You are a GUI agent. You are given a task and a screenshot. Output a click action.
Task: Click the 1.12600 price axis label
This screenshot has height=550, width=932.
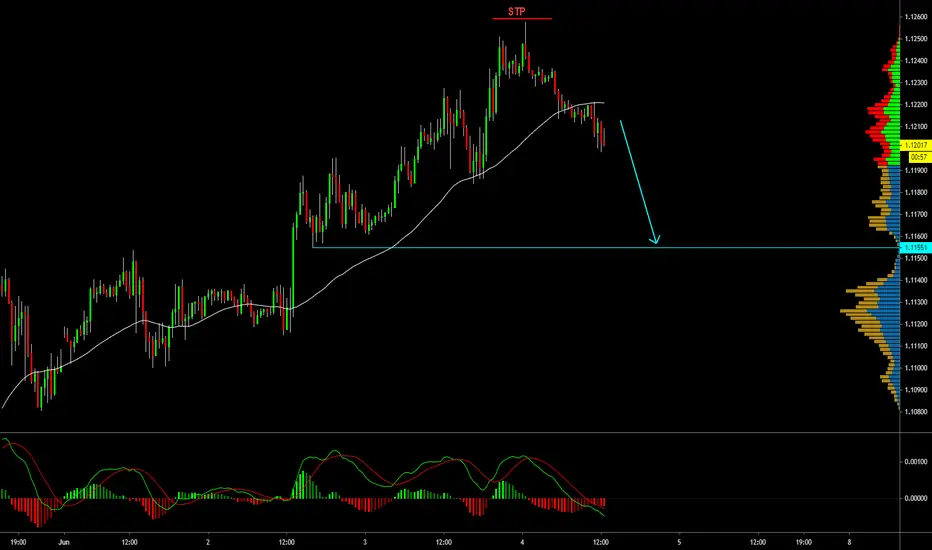pyautogui.click(x=916, y=17)
